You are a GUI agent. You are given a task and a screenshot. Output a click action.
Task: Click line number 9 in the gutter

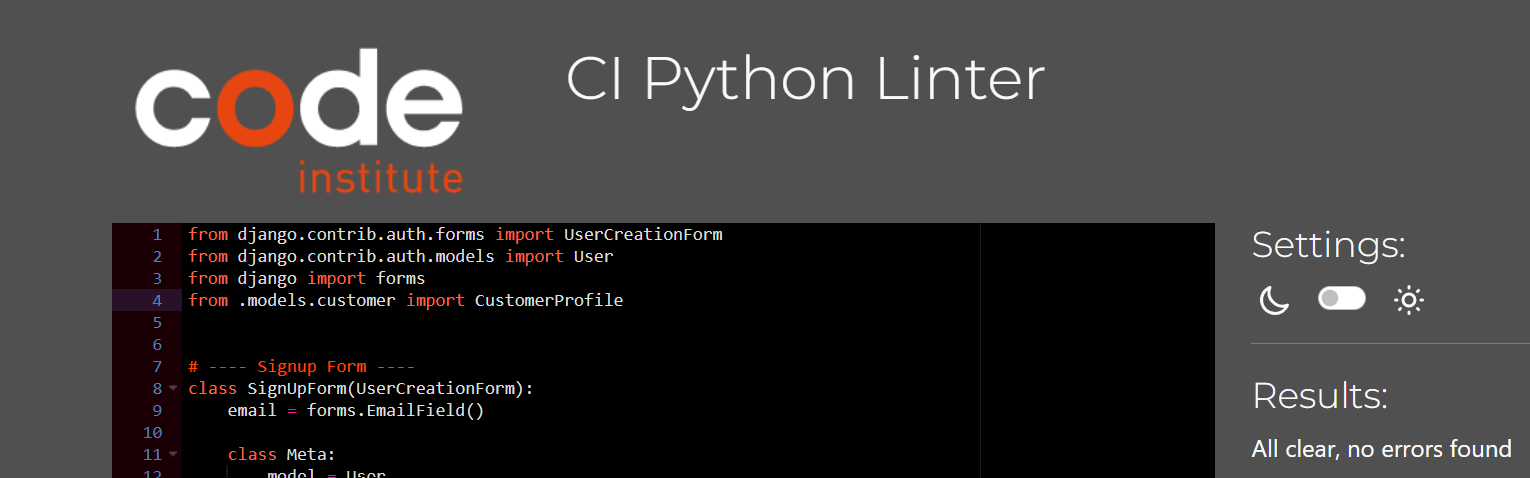point(157,410)
